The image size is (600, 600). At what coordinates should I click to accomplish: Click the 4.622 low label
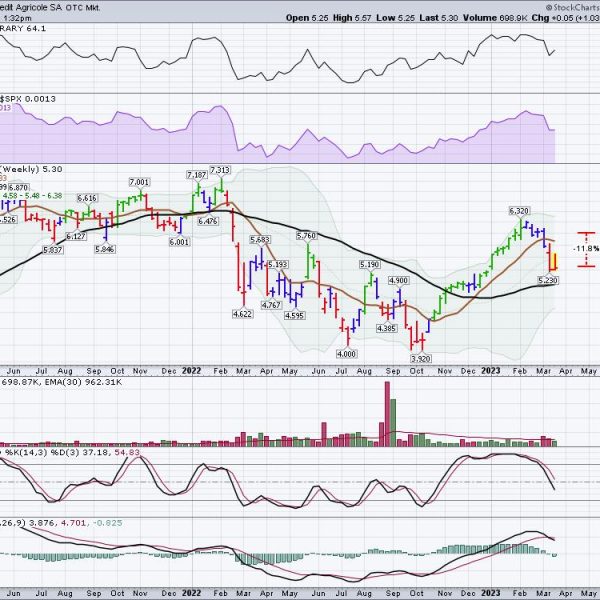[x=242, y=314]
